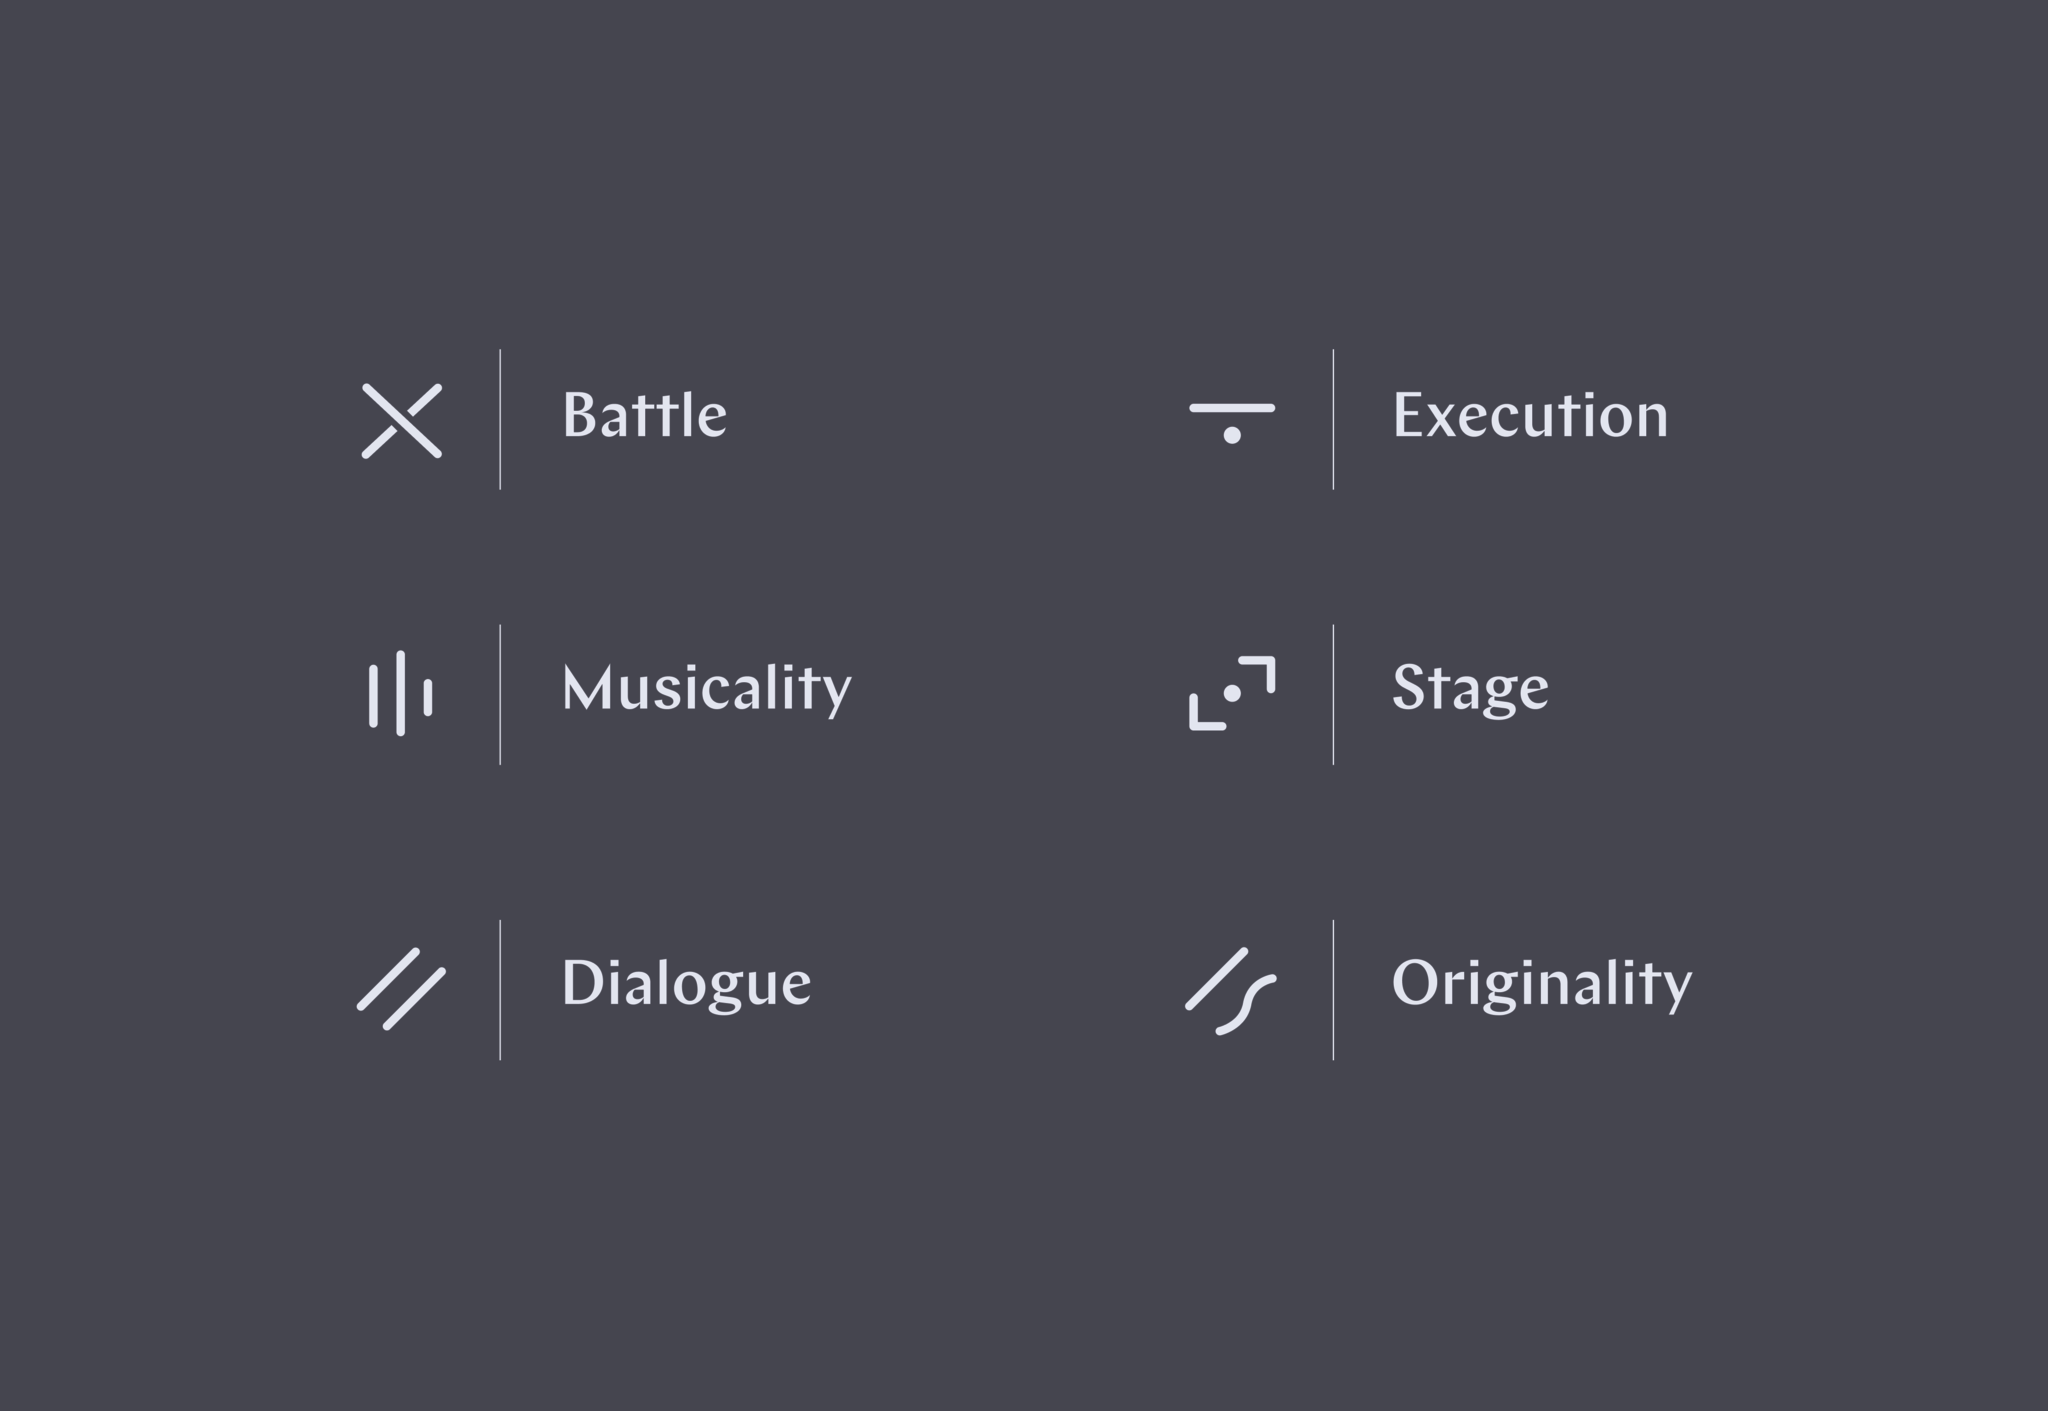
Task: Click the Dialogue parallel slashes icon
Action: 401,989
